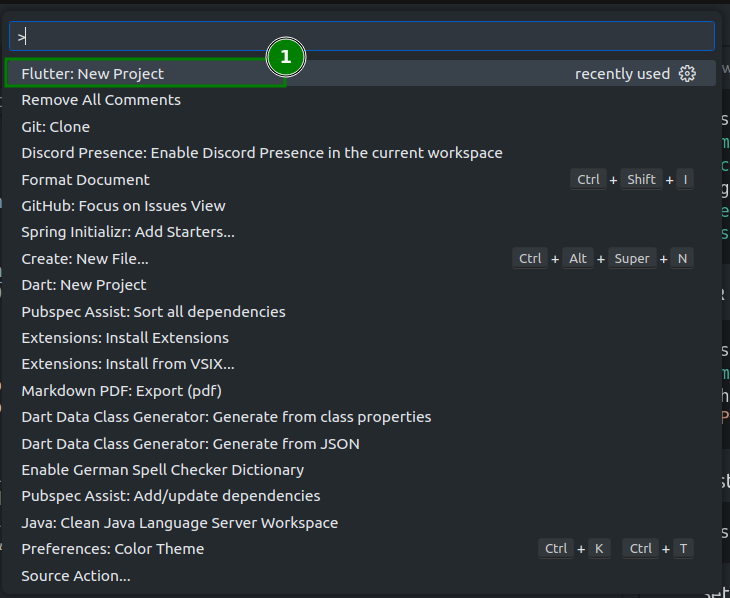This screenshot has width=730, height=598.
Task: Click the gear icon beside Flutter: New Project
Action: tap(687, 73)
